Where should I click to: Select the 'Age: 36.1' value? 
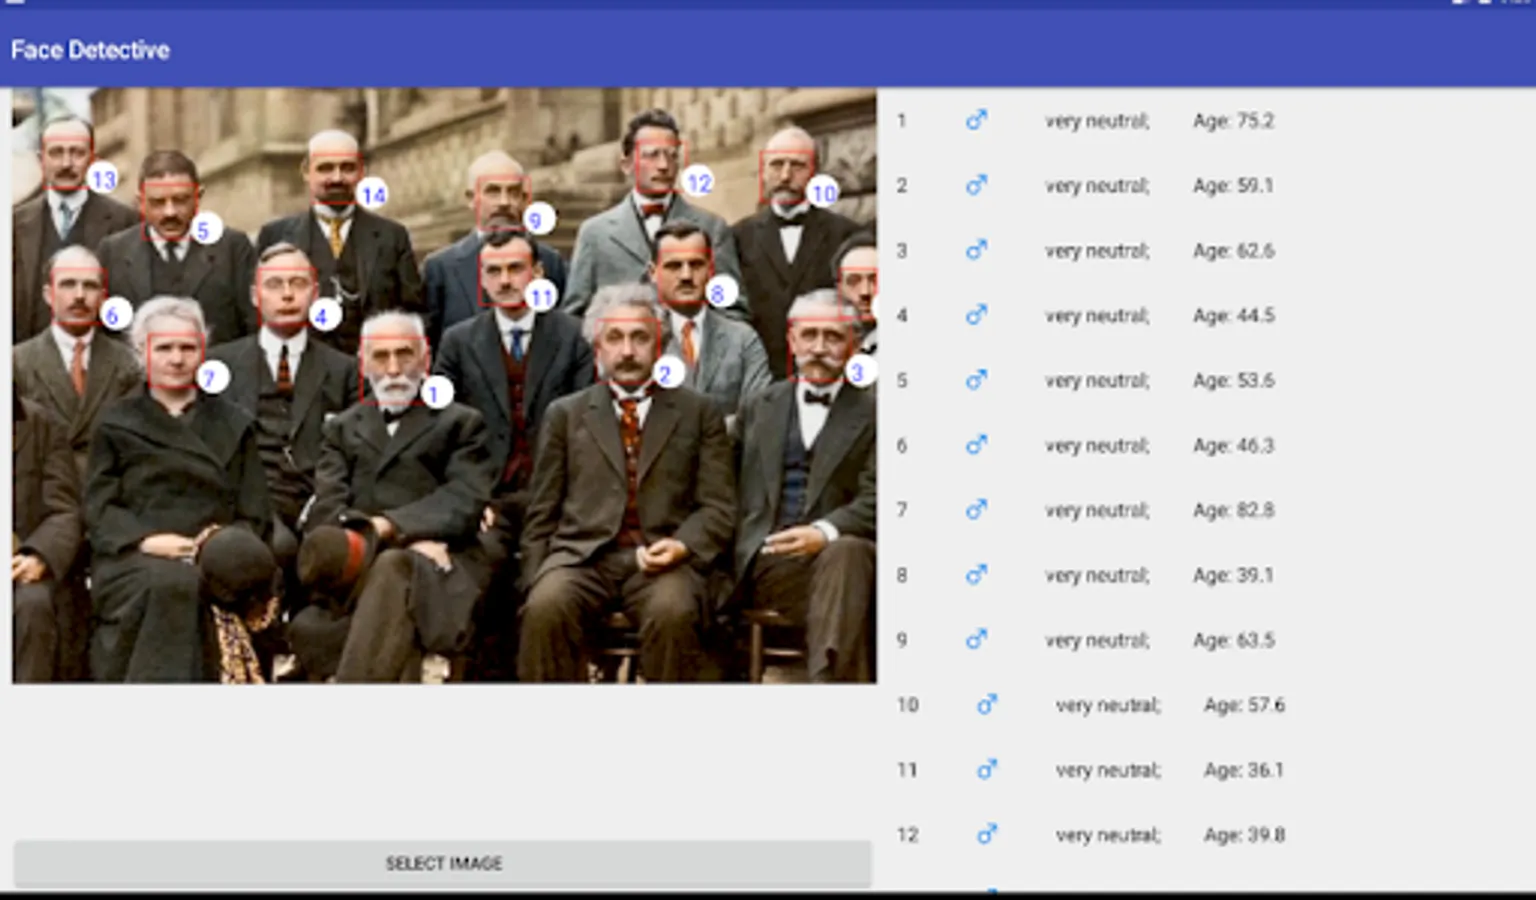pyautogui.click(x=1244, y=771)
